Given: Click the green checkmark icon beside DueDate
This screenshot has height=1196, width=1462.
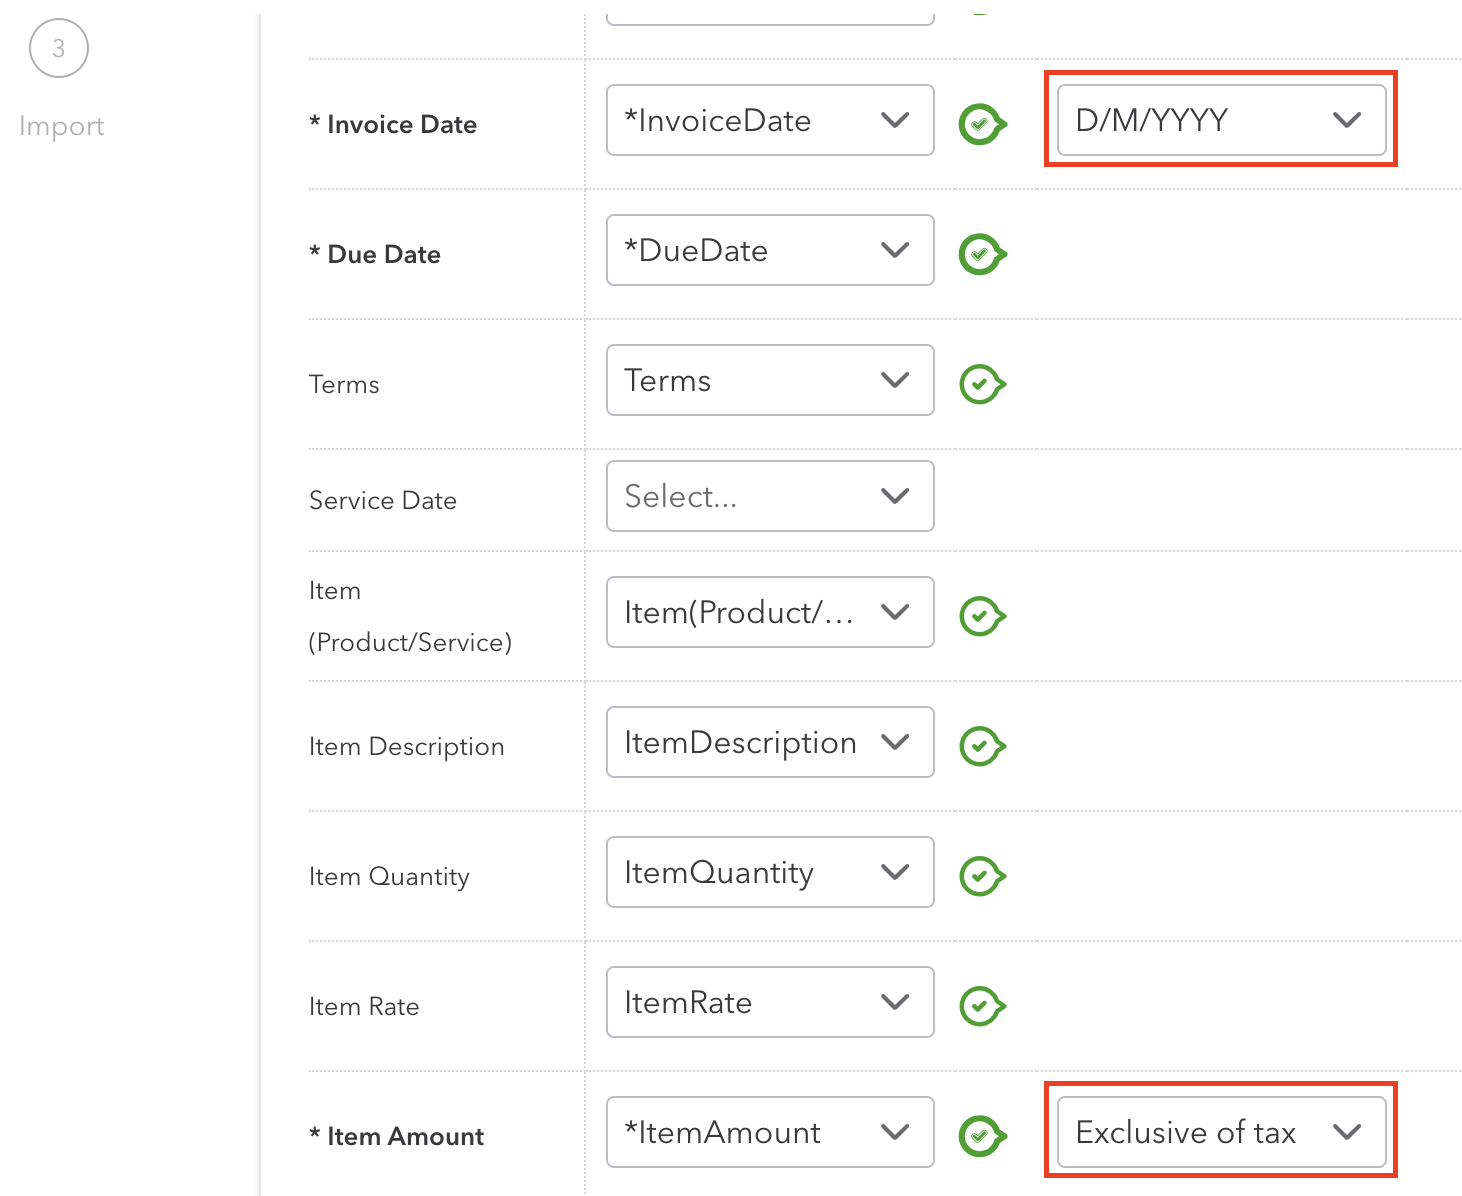Looking at the screenshot, I should coord(981,254).
